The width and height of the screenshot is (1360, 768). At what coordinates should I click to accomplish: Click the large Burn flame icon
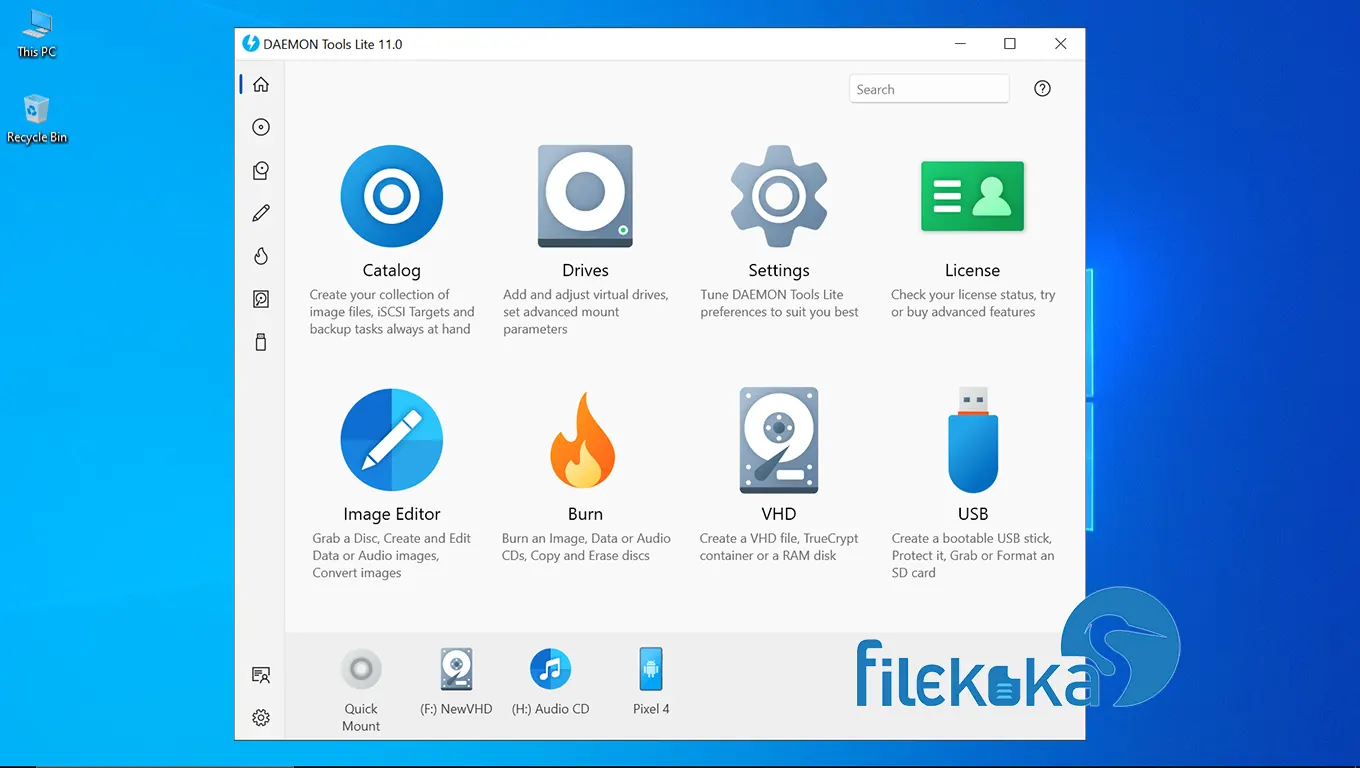583,440
